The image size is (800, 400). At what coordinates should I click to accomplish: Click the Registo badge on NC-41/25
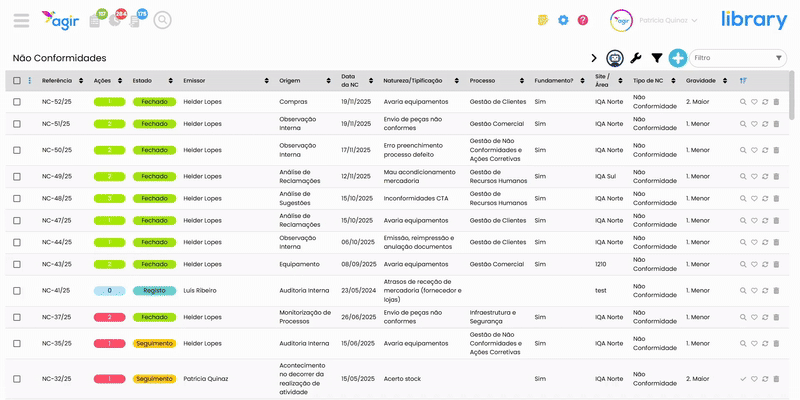tap(155, 290)
